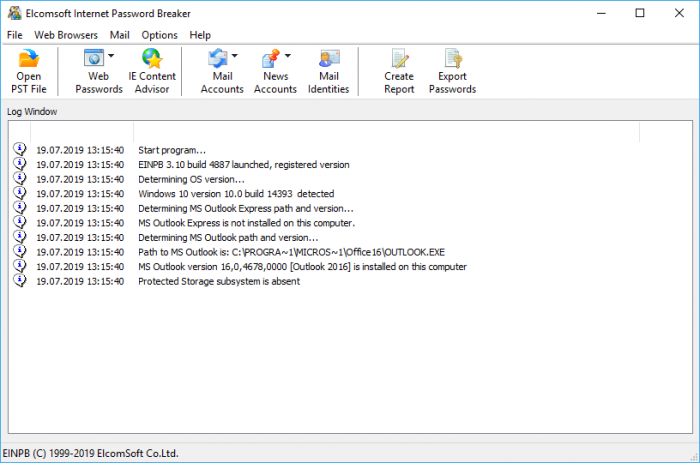Open the Help menu
The image size is (700, 463).
pos(200,35)
